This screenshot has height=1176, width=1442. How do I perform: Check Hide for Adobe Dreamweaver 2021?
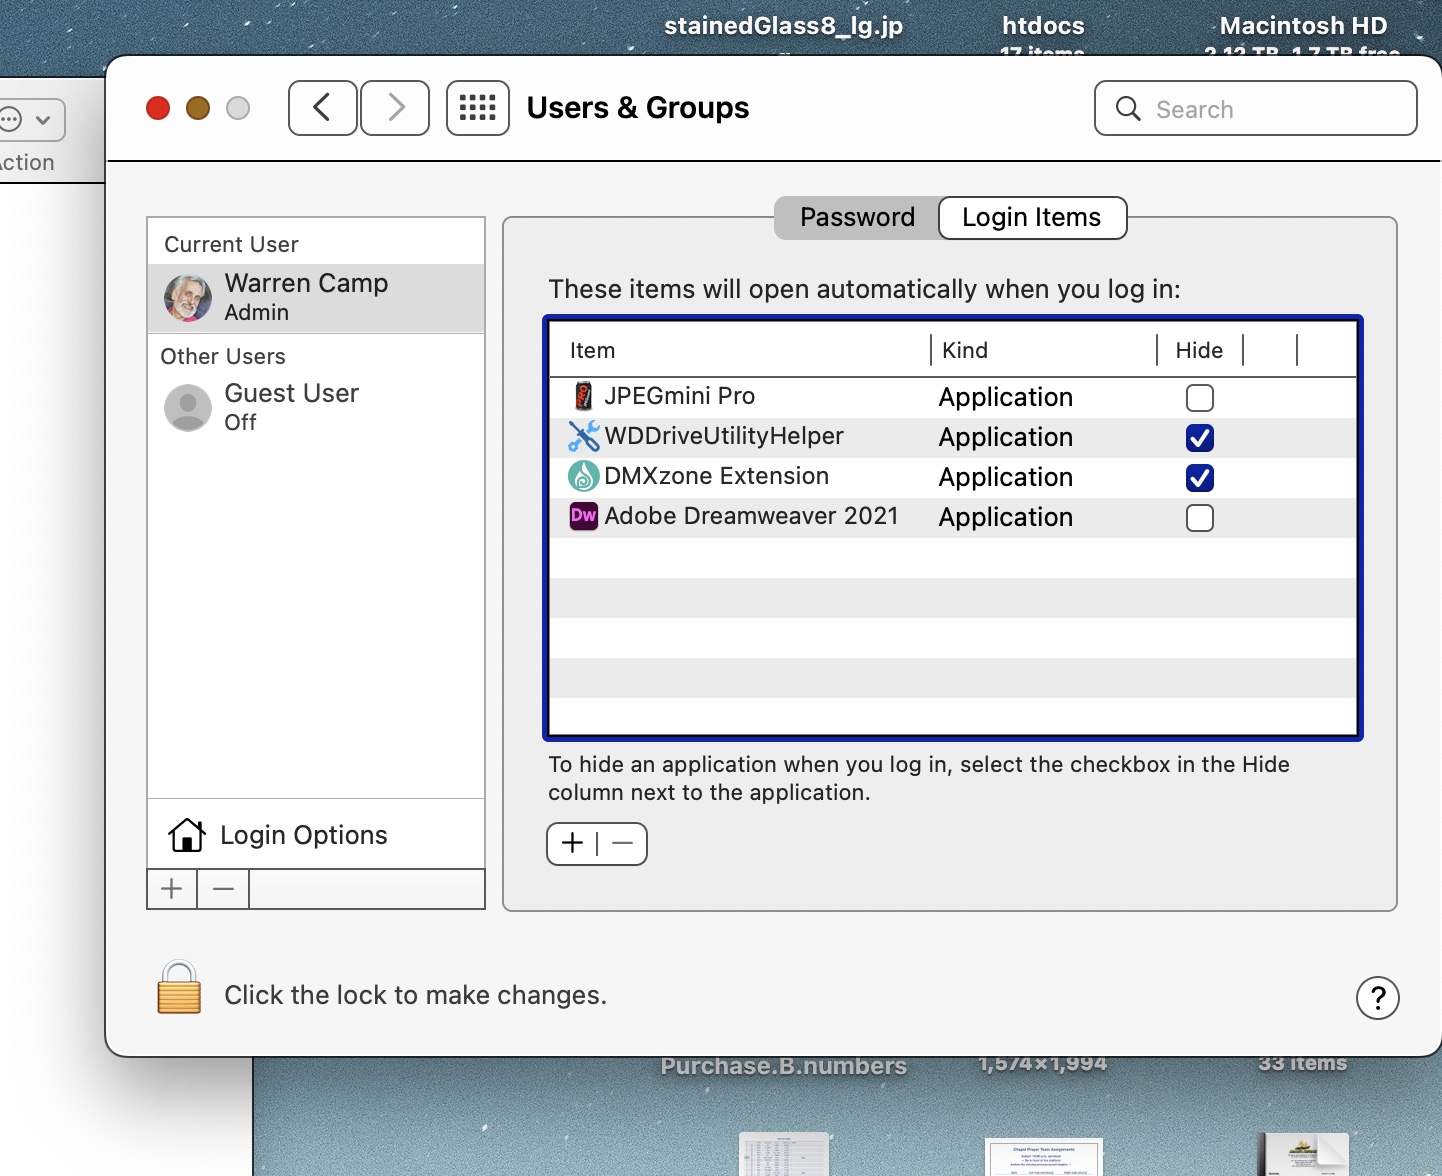[x=1199, y=518]
